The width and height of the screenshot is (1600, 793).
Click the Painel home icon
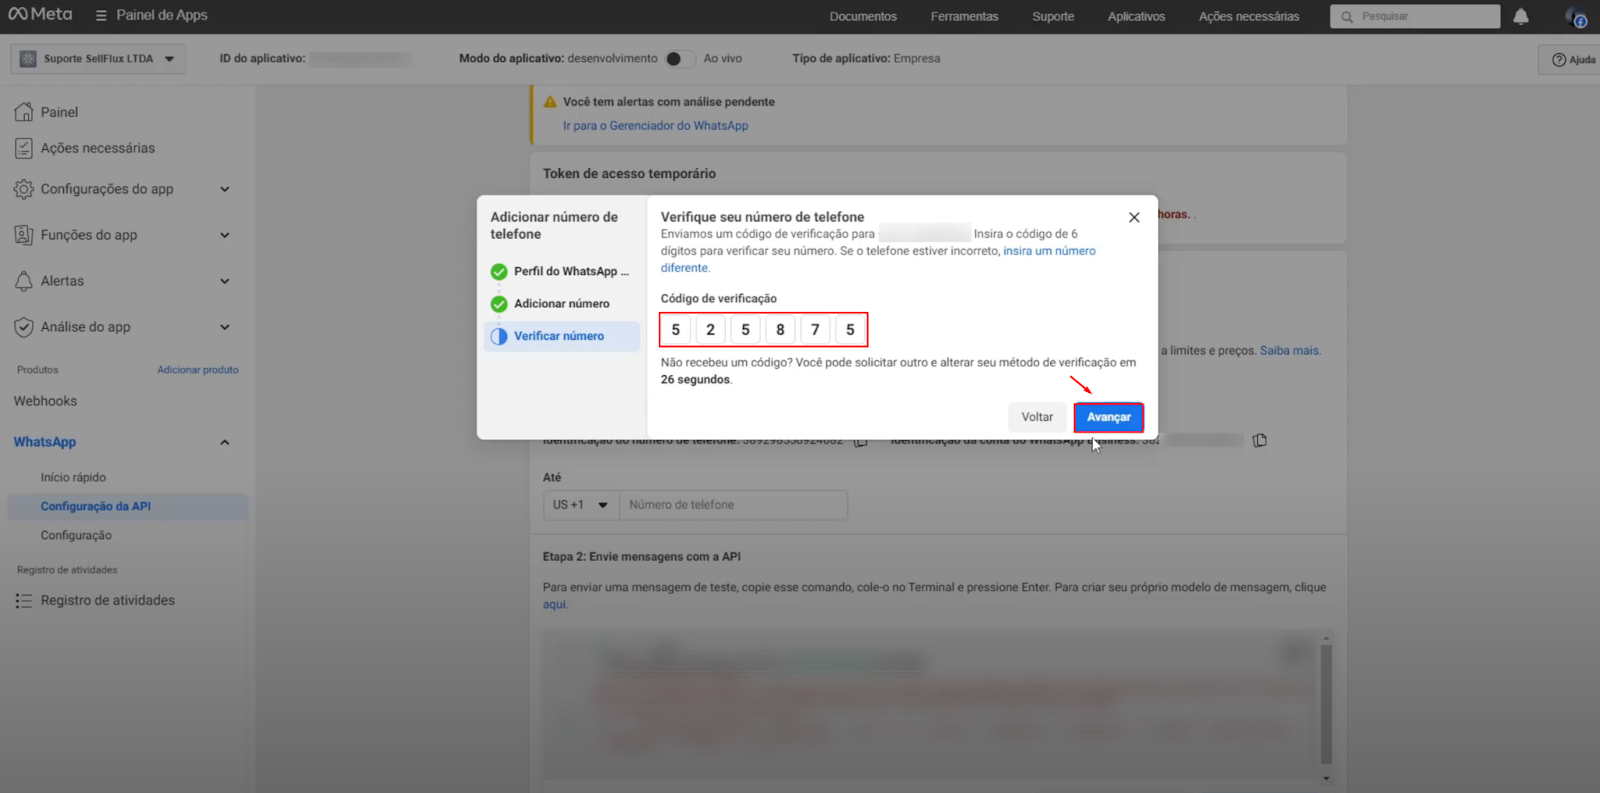click(24, 112)
